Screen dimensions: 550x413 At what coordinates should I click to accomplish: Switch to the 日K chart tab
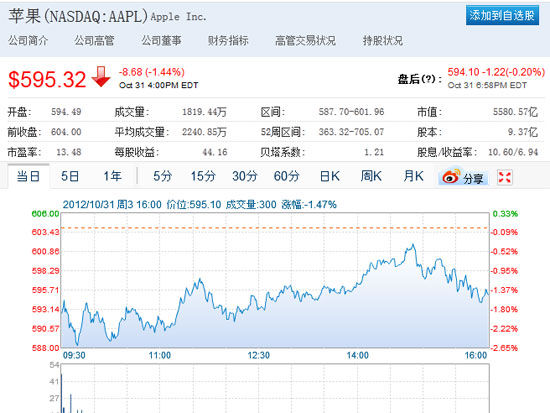330,176
